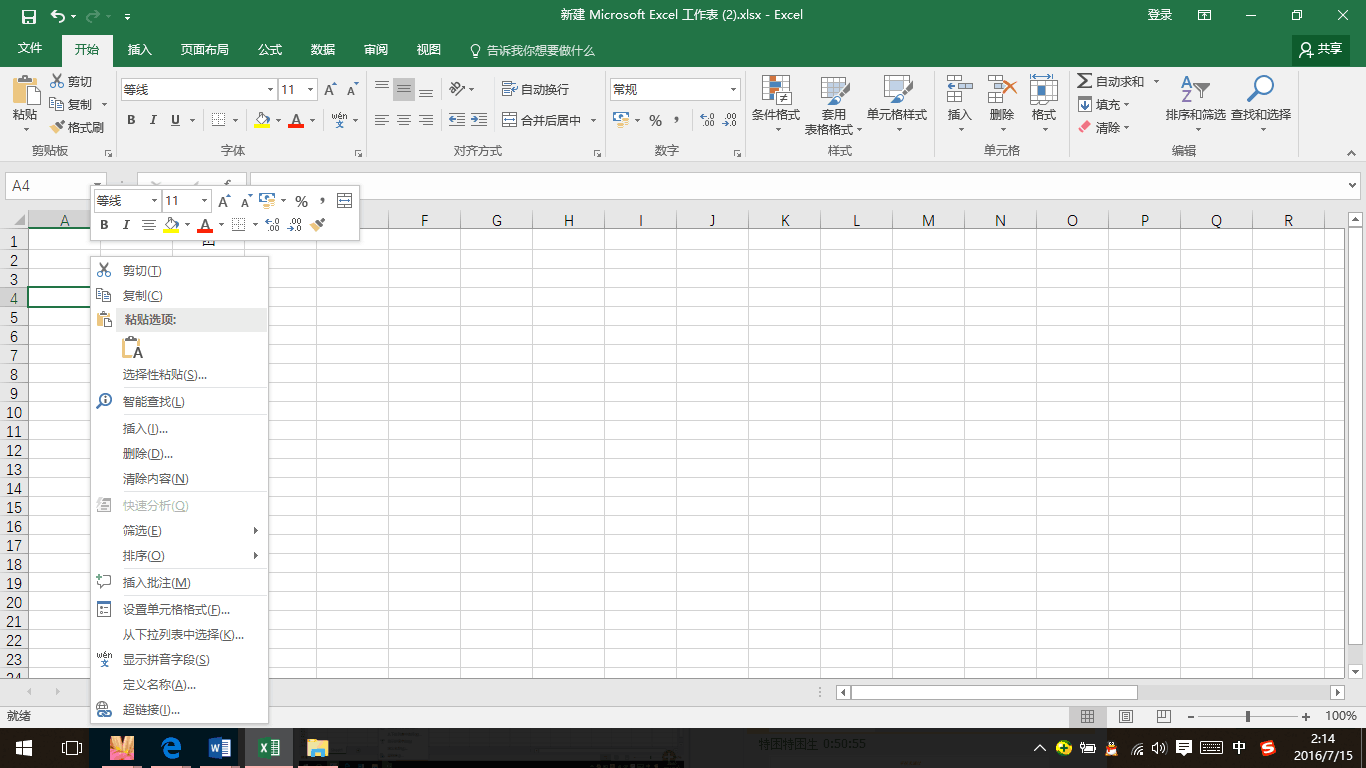
Task: Switch to Page Layout view in status bar
Action: click(1125, 716)
